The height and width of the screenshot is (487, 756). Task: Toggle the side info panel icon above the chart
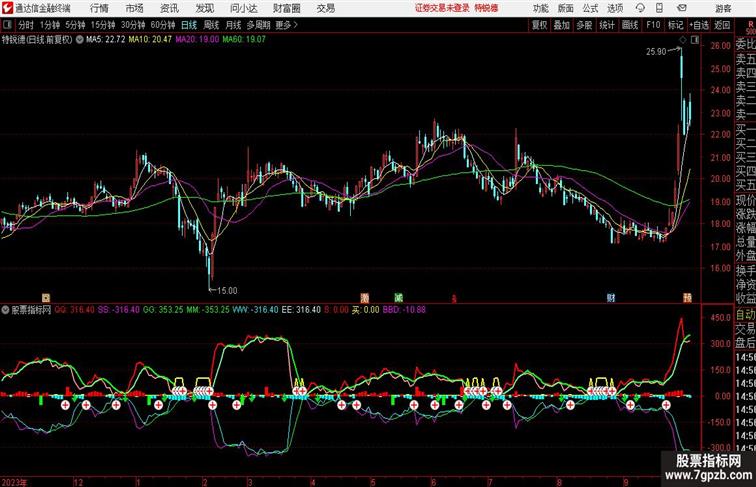tap(694, 40)
